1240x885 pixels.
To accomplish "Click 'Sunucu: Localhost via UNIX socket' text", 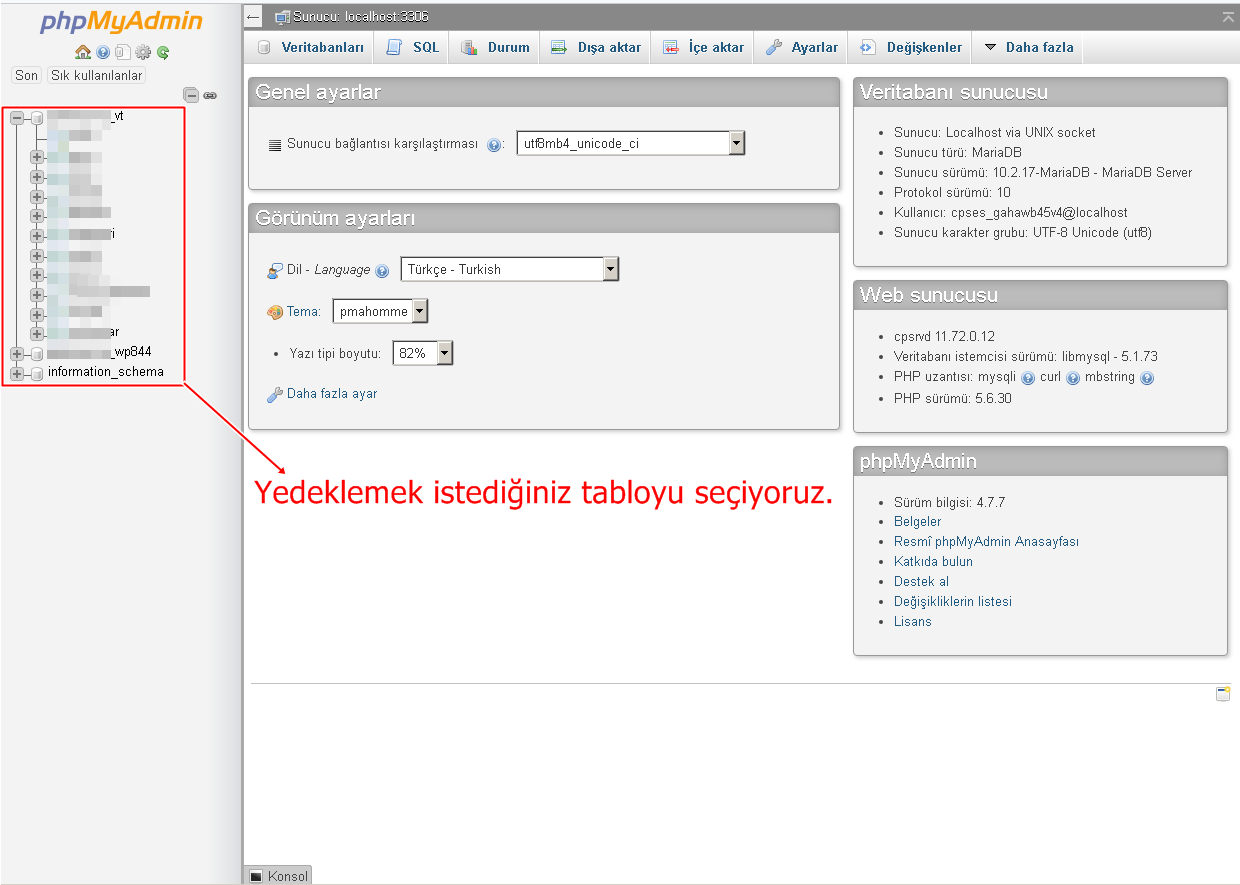I will tap(995, 133).
